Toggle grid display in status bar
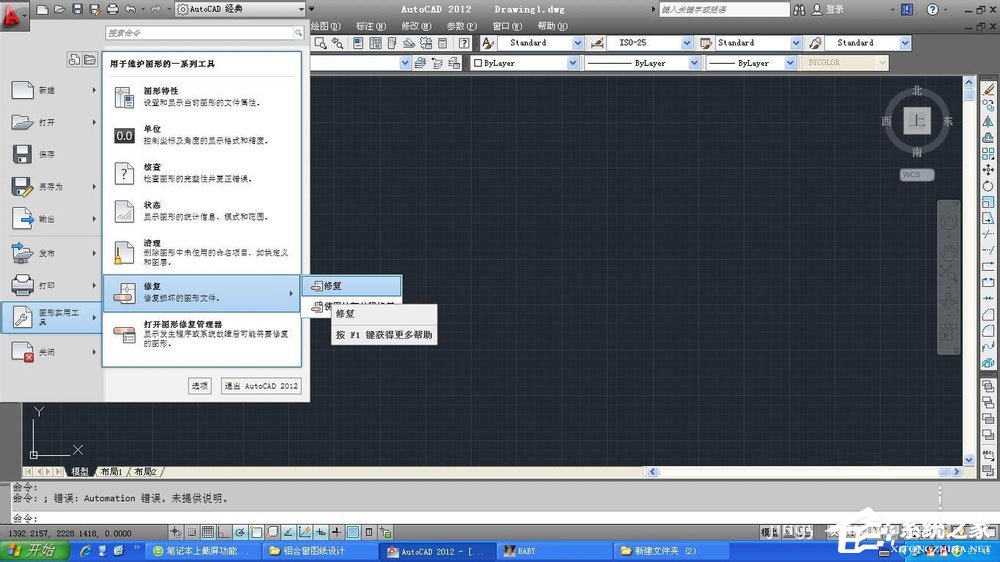The width and height of the screenshot is (1000, 562). pos(208,533)
